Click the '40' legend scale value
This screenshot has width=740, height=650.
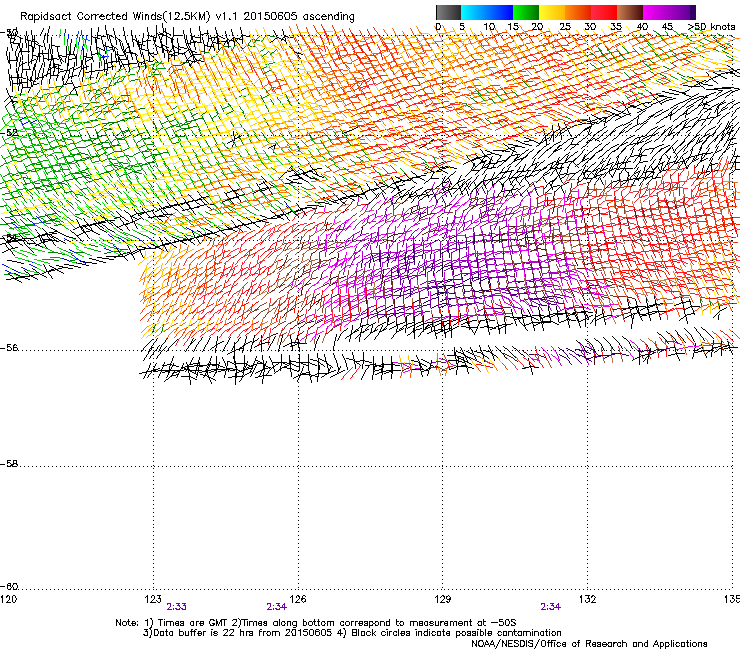click(x=642, y=27)
